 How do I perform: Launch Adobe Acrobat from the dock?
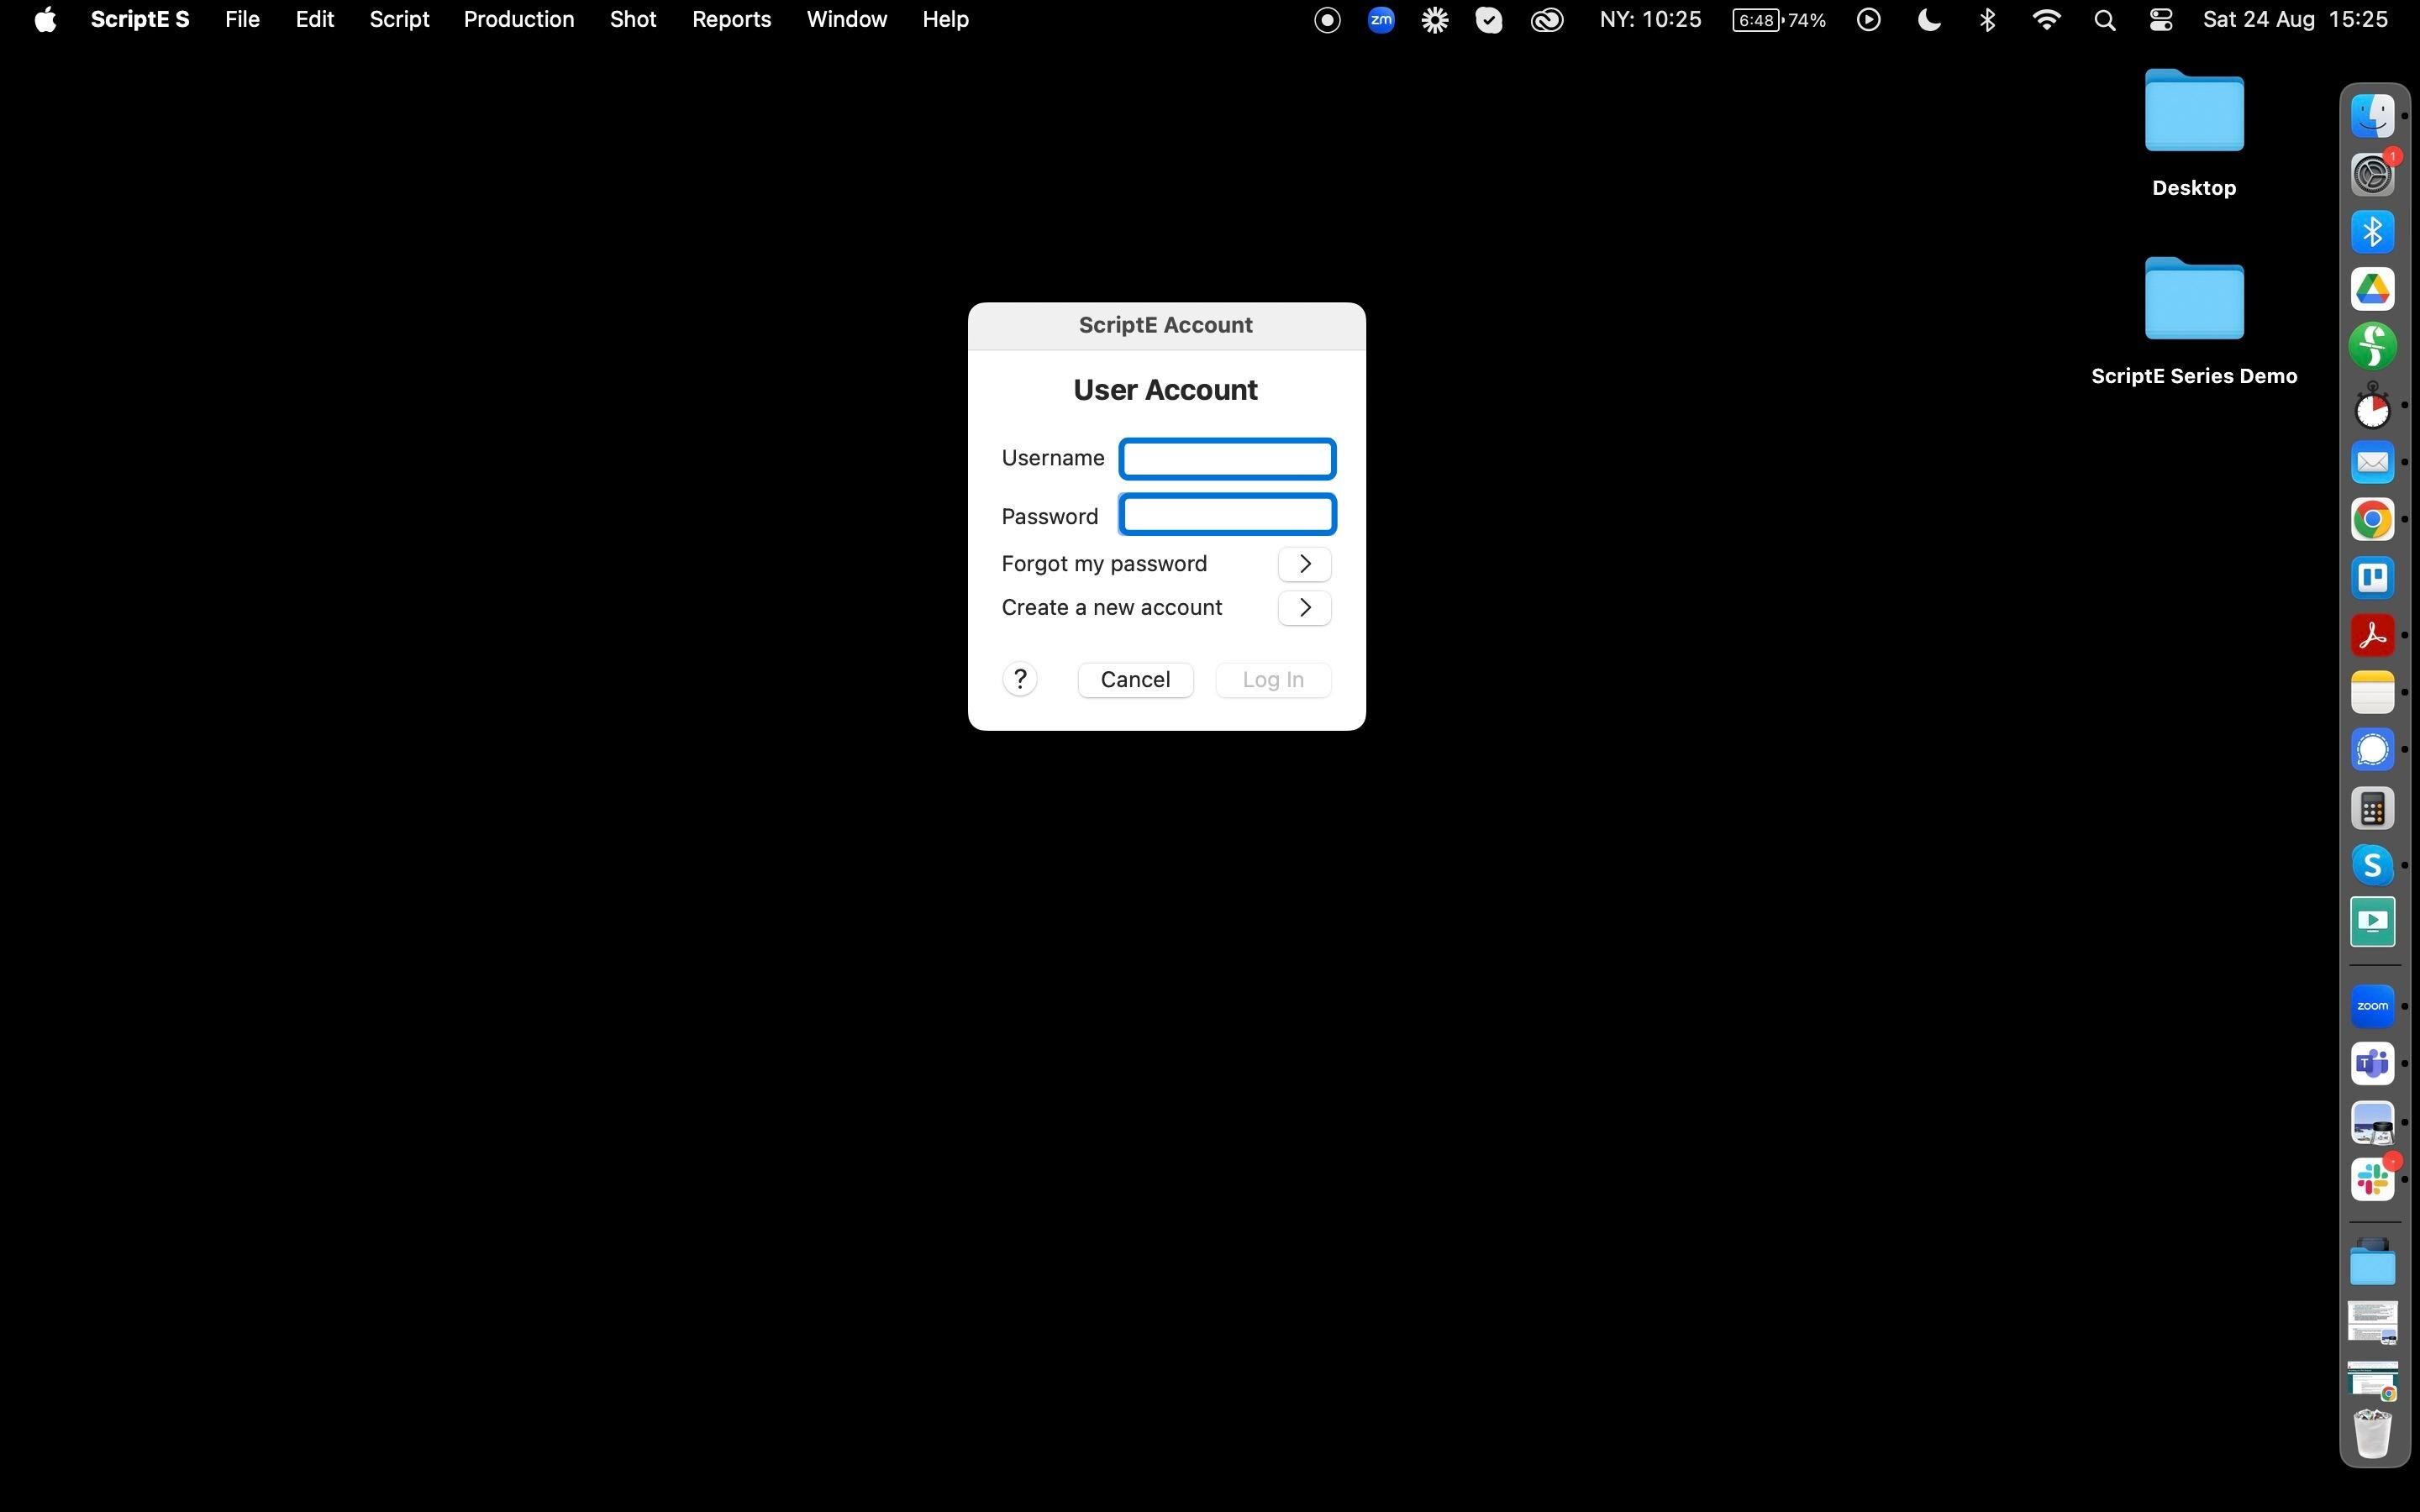pyautogui.click(x=2372, y=635)
